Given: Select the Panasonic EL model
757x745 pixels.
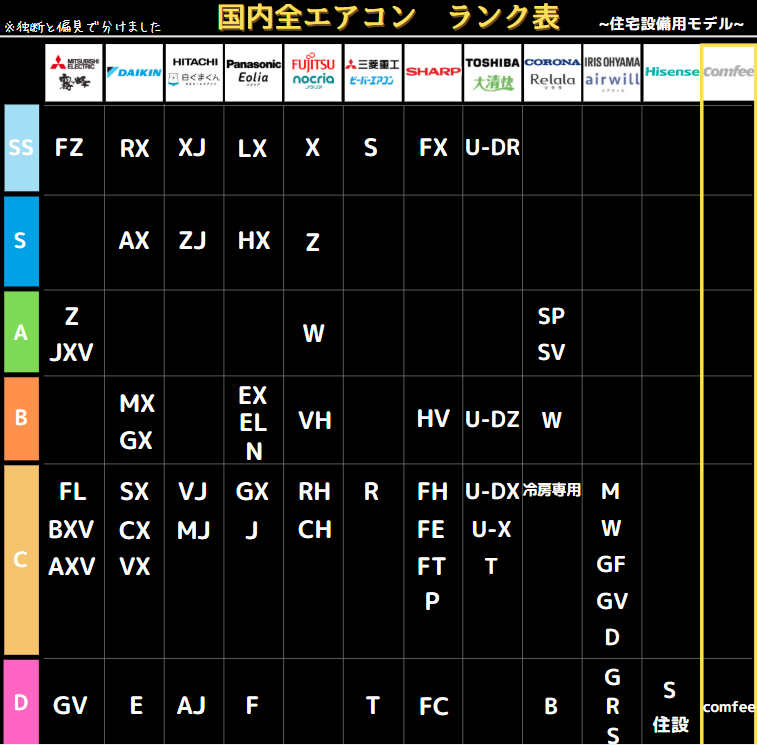Looking at the screenshot, I should (x=253, y=423).
